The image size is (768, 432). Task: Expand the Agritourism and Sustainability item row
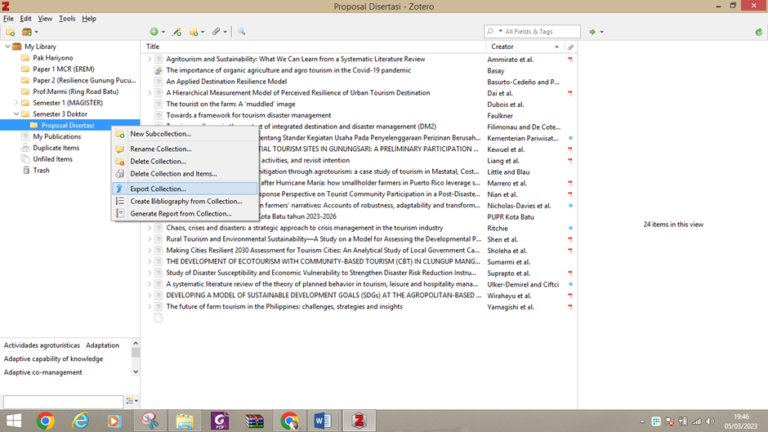[150, 59]
